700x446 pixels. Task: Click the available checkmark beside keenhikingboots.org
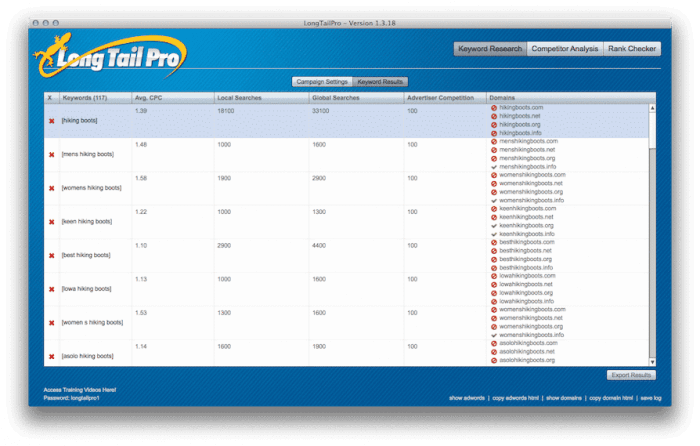click(x=494, y=226)
